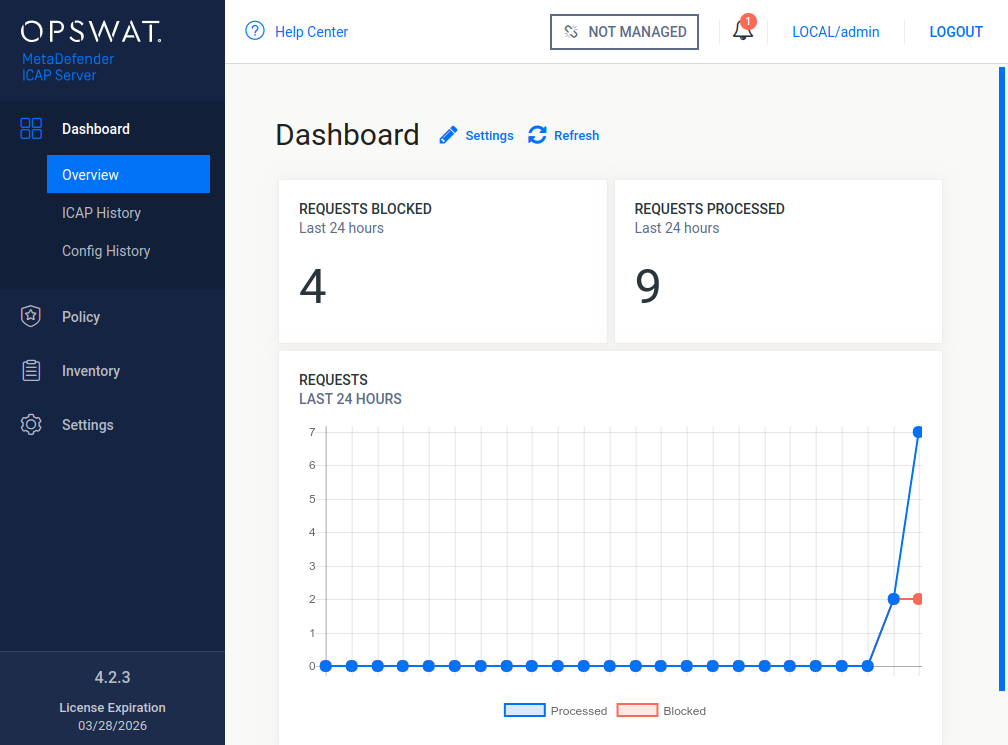Click the Inventory clipboard icon

click(31, 370)
